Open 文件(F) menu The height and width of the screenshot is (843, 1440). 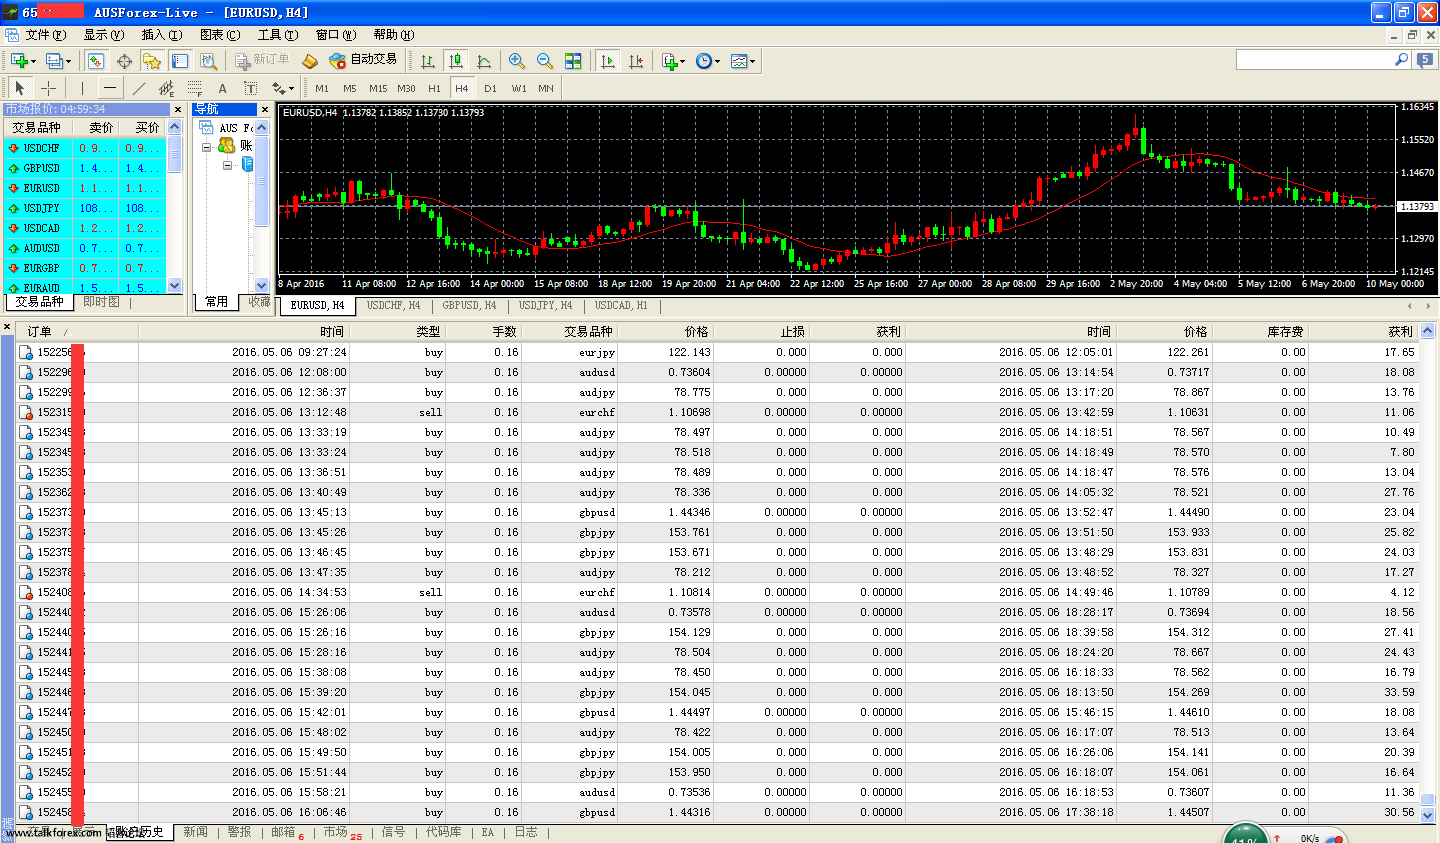pyautogui.click(x=45, y=35)
